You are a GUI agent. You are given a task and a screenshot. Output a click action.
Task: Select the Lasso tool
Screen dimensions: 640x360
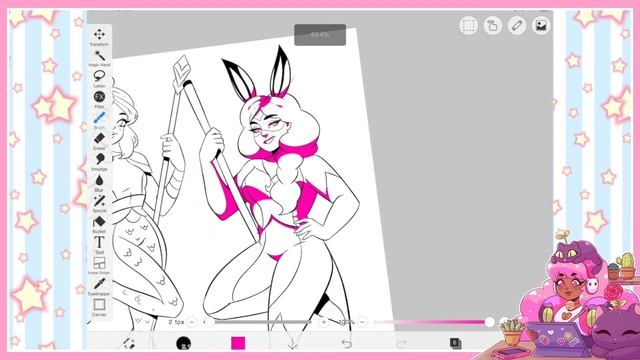99,78
